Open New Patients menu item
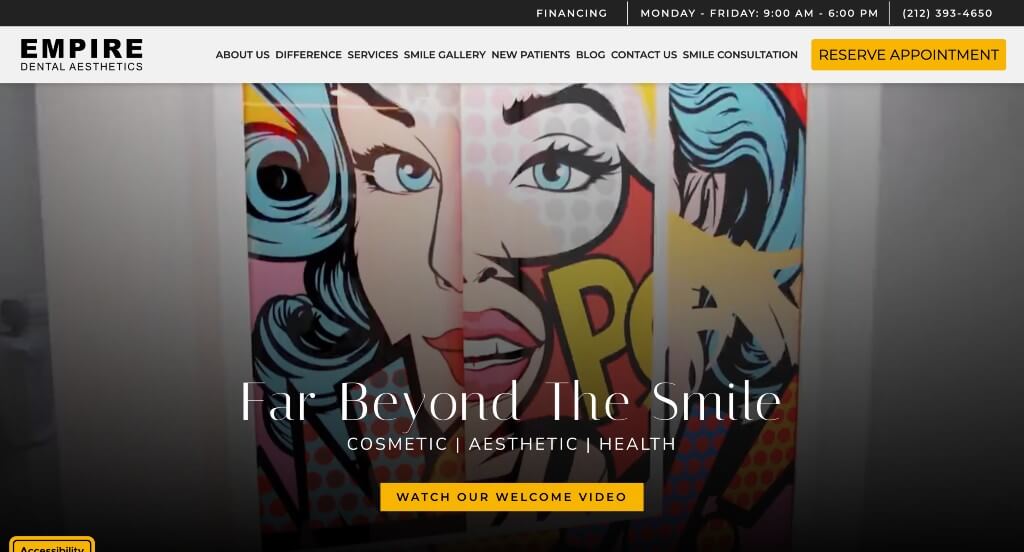The image size is (1024, 552). 530,55
